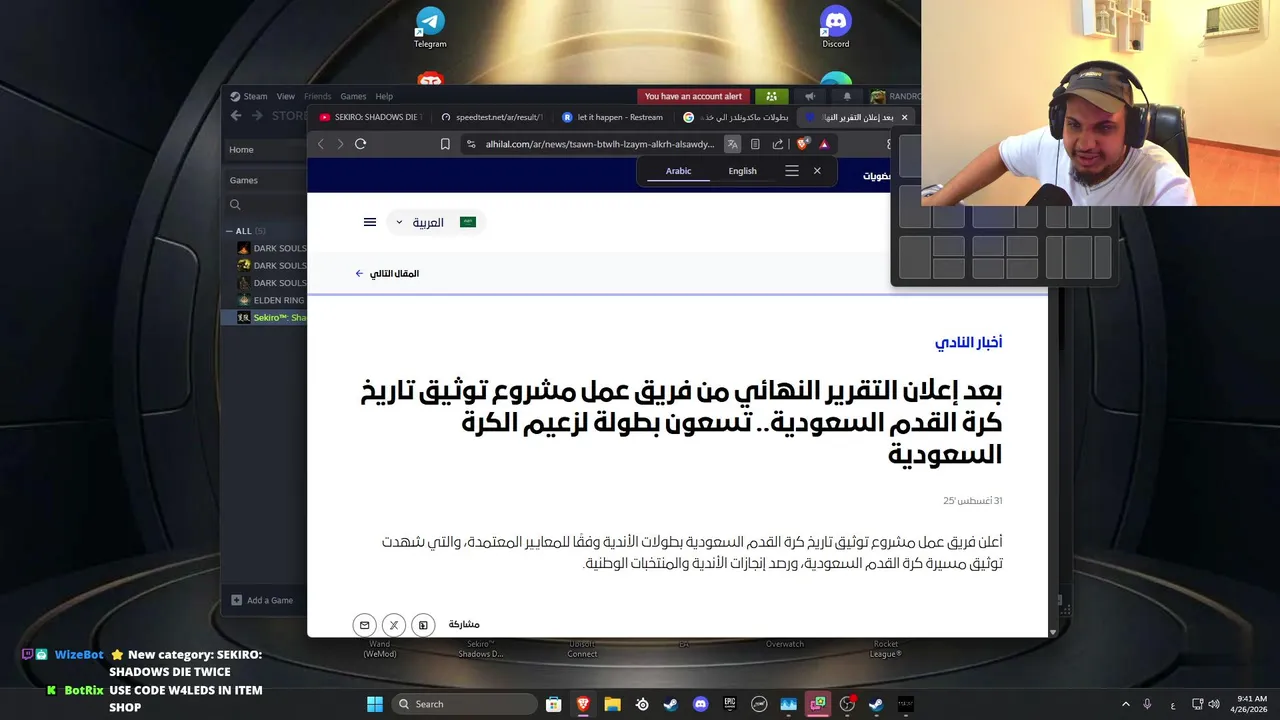The image size is (1280, 720).
Task: Switch to speedtest.net browser tab
Action: pos(492,117)
